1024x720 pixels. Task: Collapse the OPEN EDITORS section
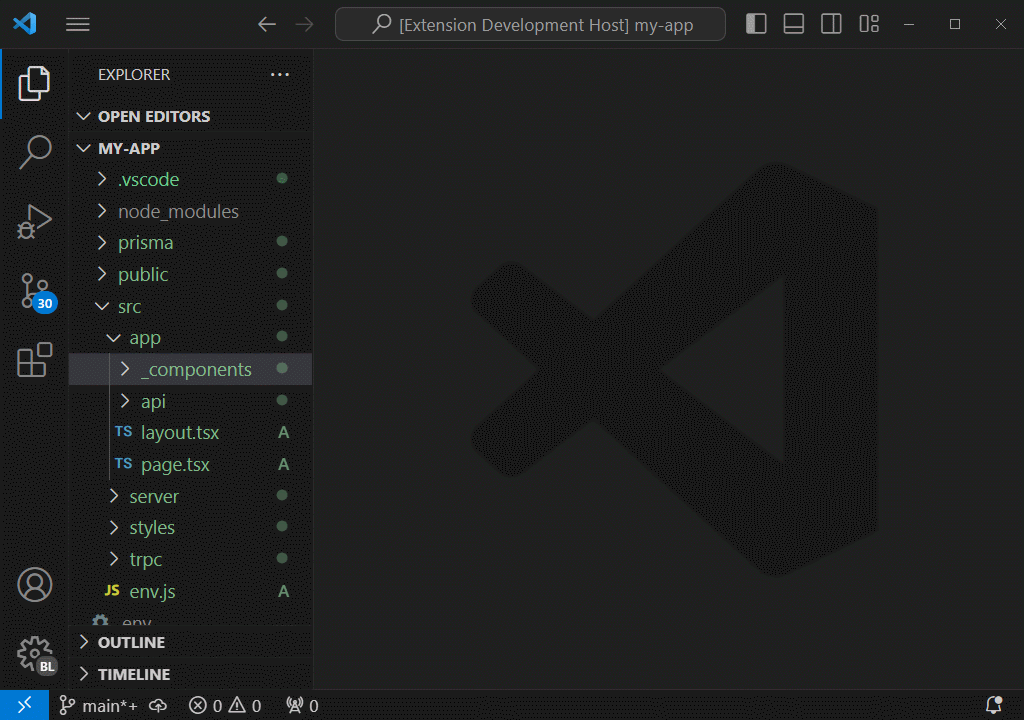click(191, 116)
